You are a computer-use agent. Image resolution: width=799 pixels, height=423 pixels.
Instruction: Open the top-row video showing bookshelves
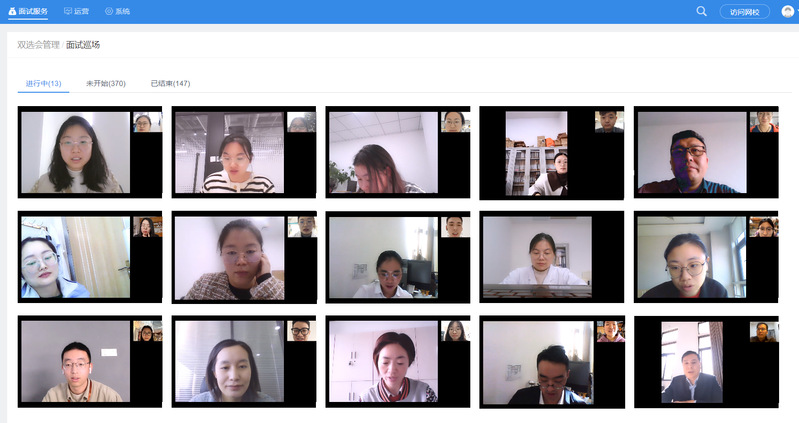coord(551,152)
